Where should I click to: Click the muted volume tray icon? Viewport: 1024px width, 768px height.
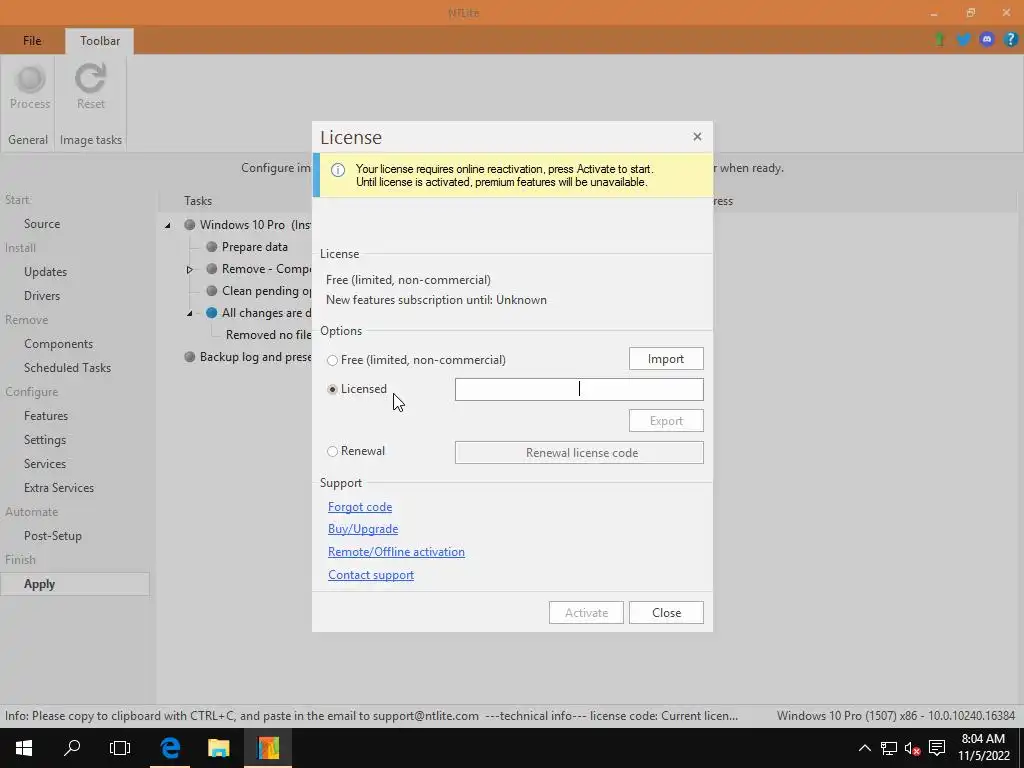[x=912, y=748]
